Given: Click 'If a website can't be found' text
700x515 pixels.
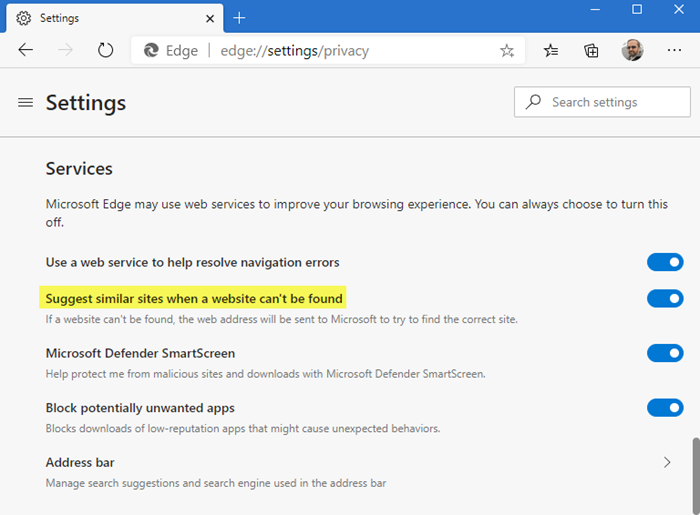Looking at the screenshot, I should click(x=281, y=319).
